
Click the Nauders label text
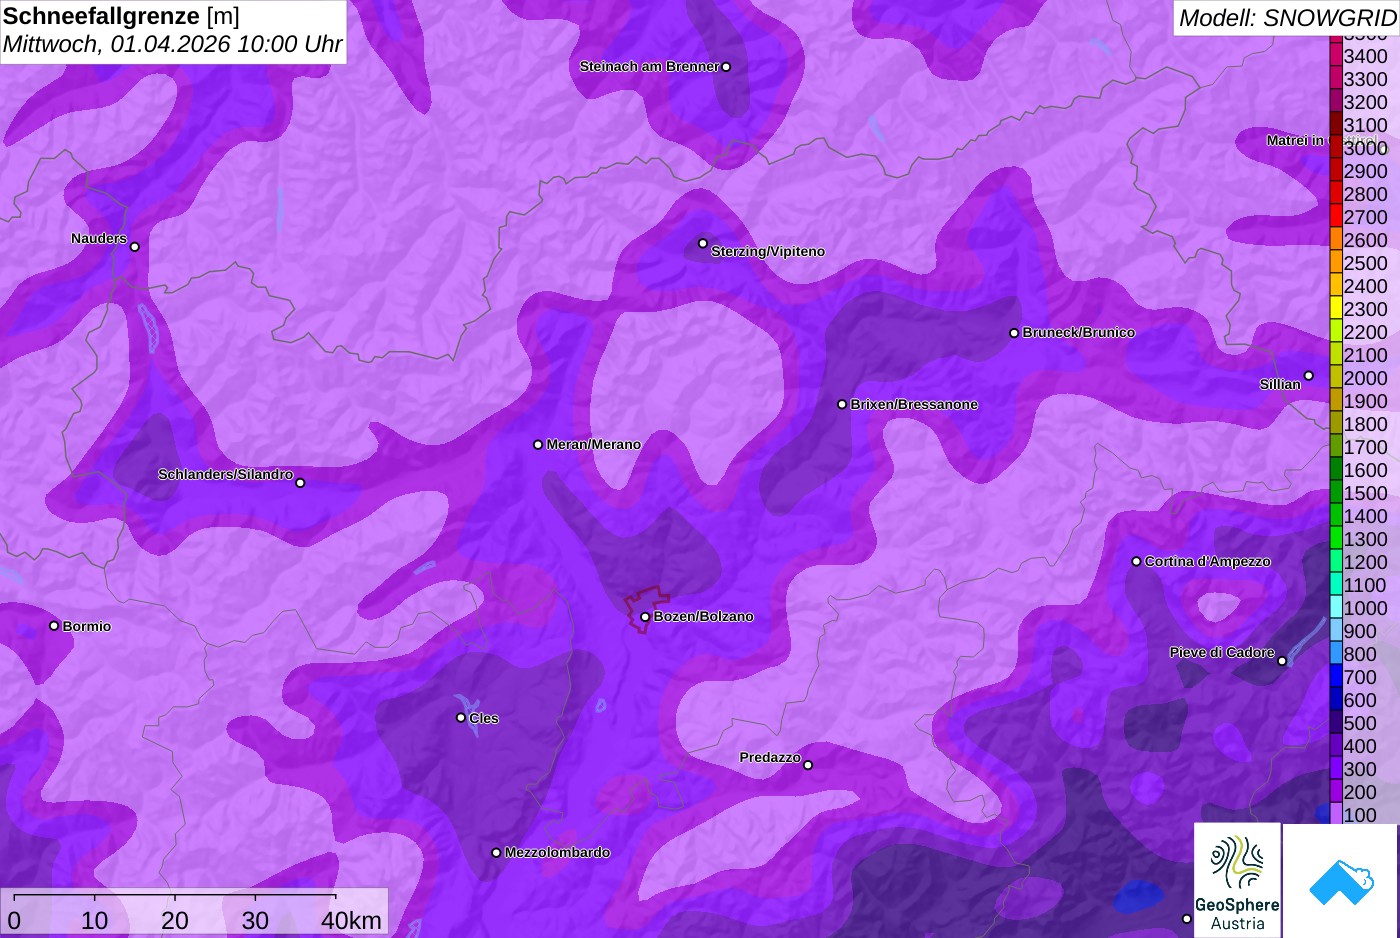click(99, 239)
